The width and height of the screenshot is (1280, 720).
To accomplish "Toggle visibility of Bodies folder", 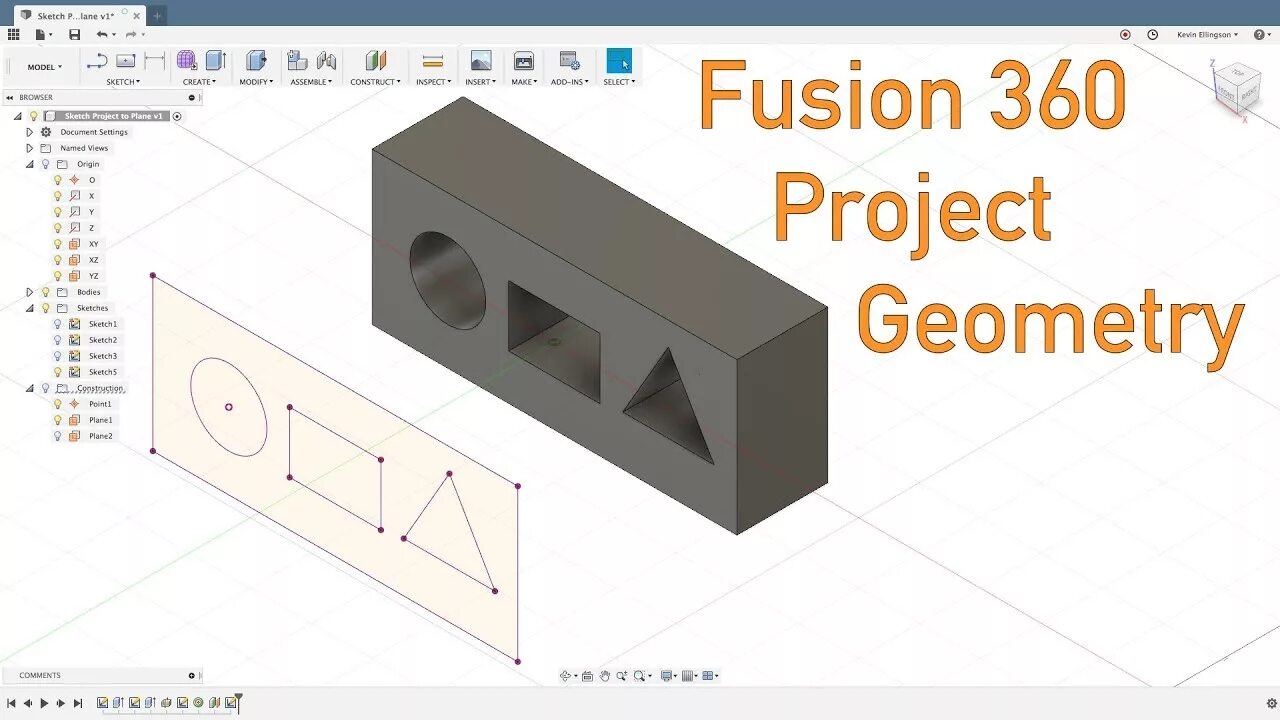I will click(x=45, y=292).
